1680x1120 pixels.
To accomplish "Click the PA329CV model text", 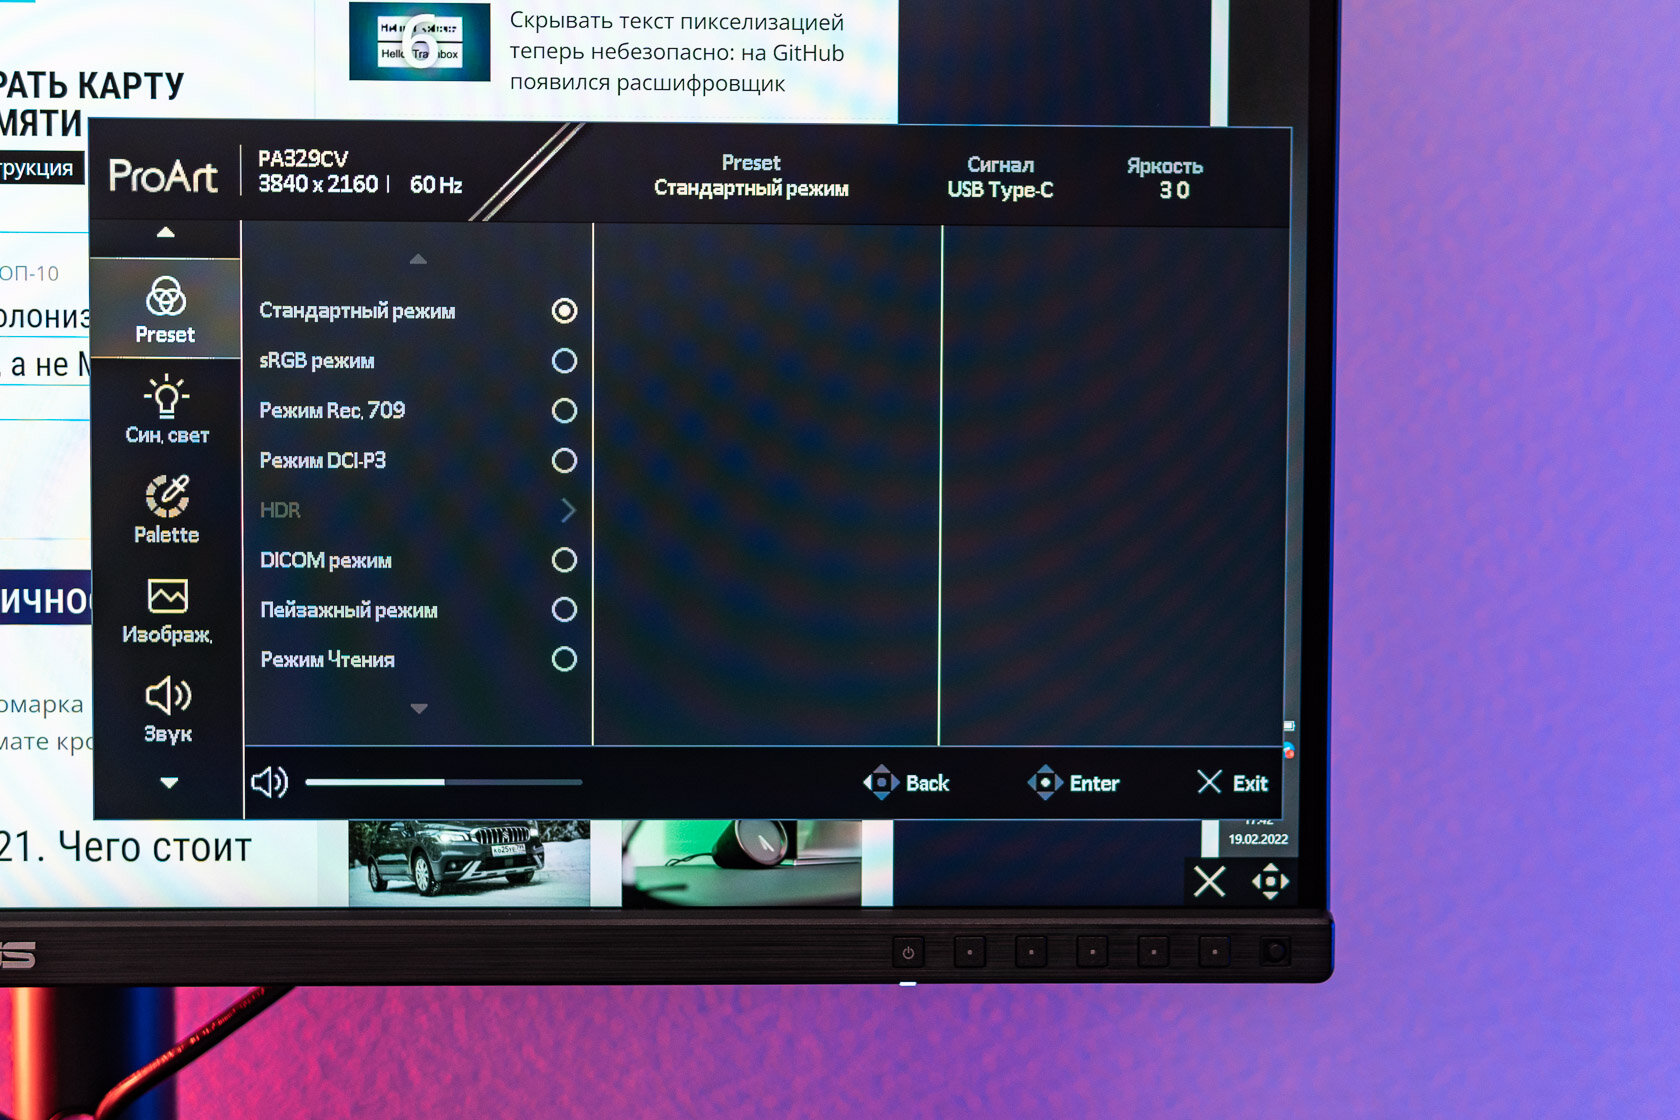I will click(x=303, y=158).
